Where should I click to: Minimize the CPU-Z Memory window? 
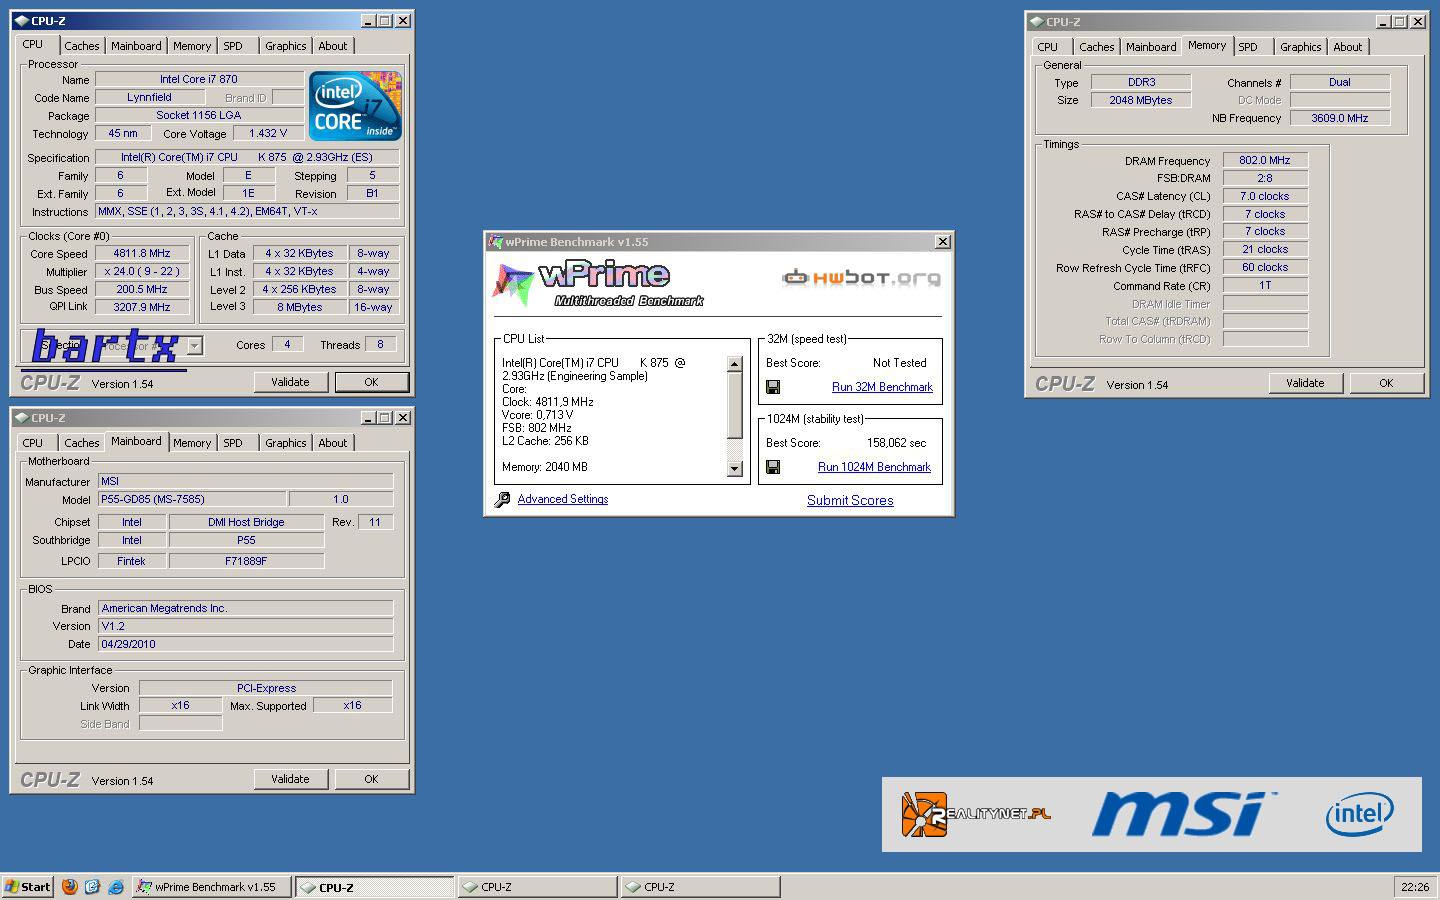click(1383, 22)
